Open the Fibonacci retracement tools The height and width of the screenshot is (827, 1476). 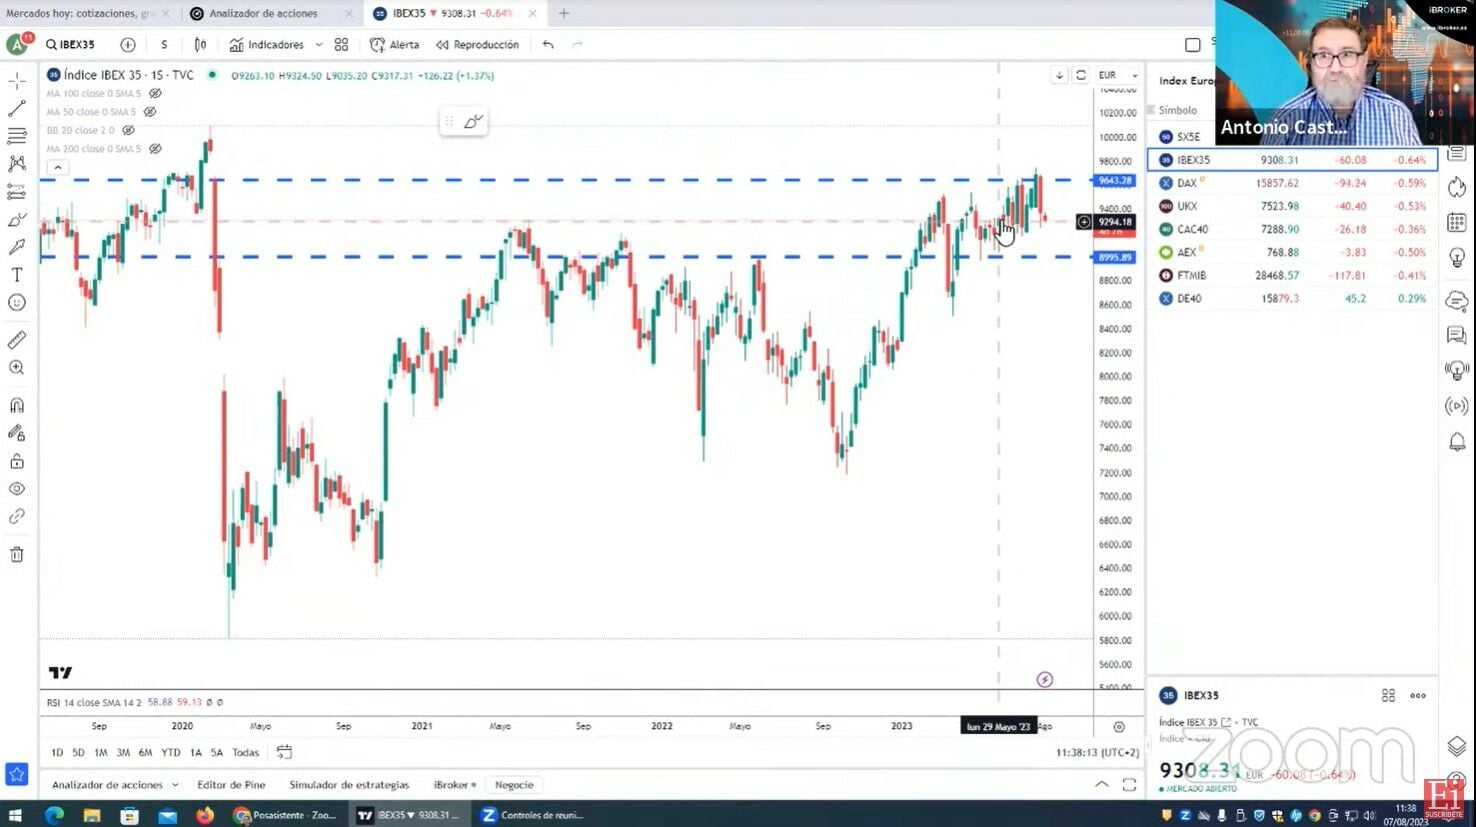pyautogui.click(x=17, y=136)
